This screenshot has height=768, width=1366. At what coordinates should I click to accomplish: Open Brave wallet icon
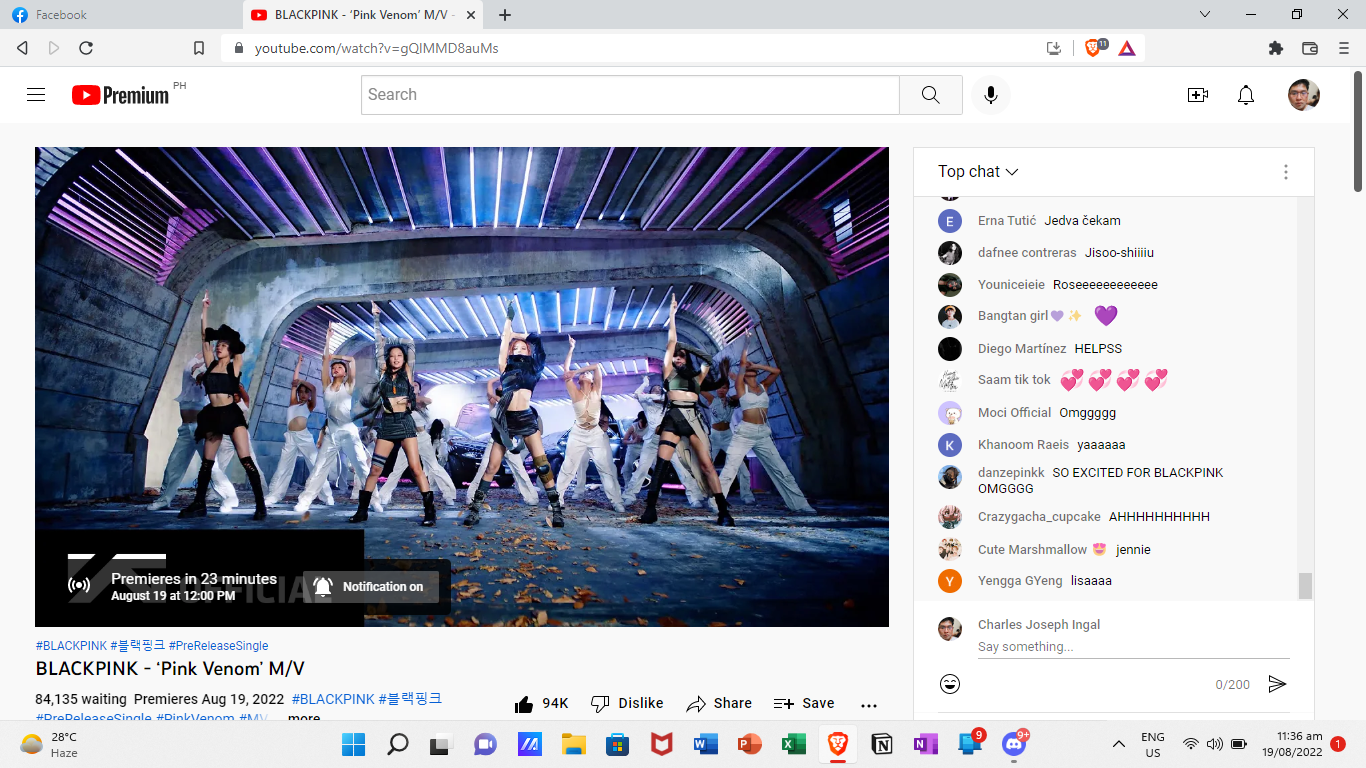point(1309,48)
